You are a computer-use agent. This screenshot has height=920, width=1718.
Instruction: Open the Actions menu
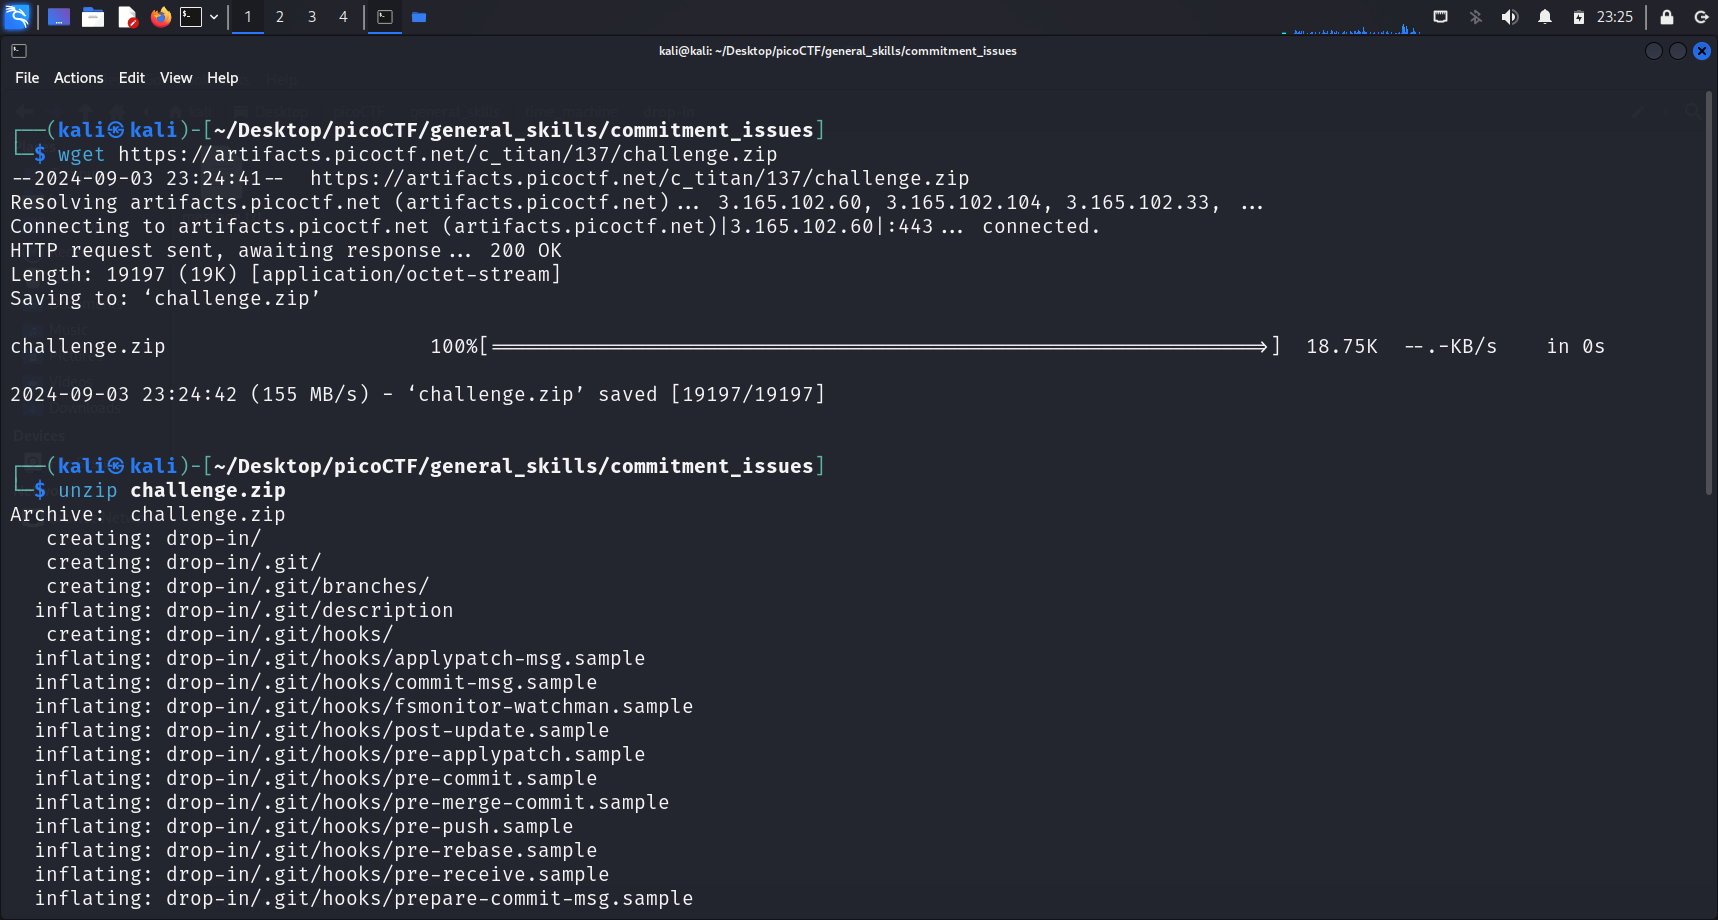(78, 78)
